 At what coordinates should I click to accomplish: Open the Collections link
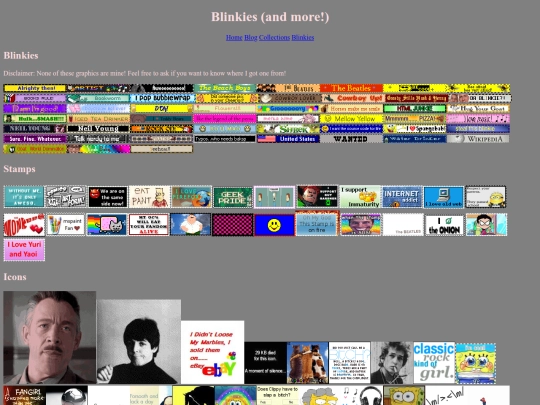274,38
